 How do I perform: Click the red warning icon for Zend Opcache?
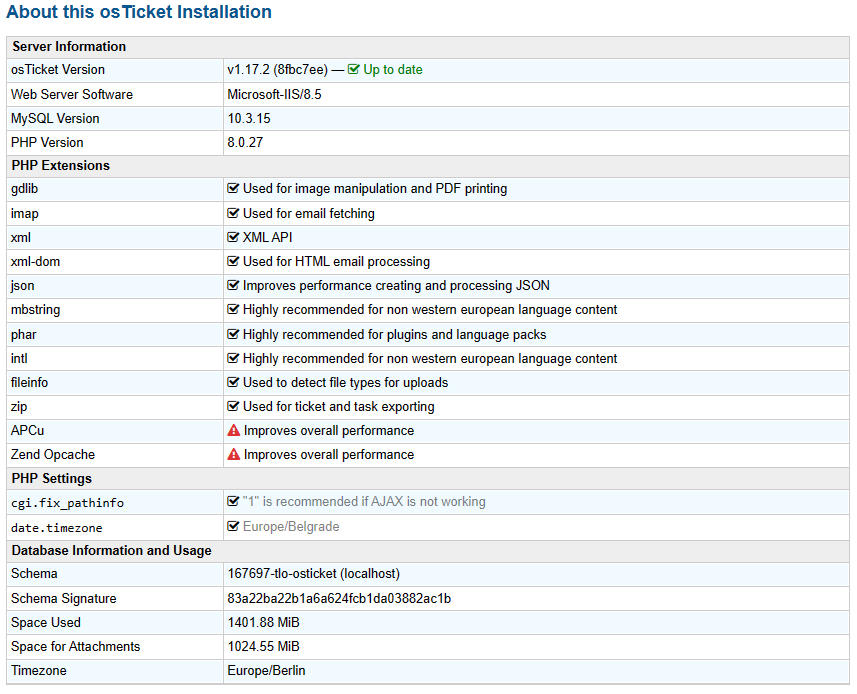point(234,455)
